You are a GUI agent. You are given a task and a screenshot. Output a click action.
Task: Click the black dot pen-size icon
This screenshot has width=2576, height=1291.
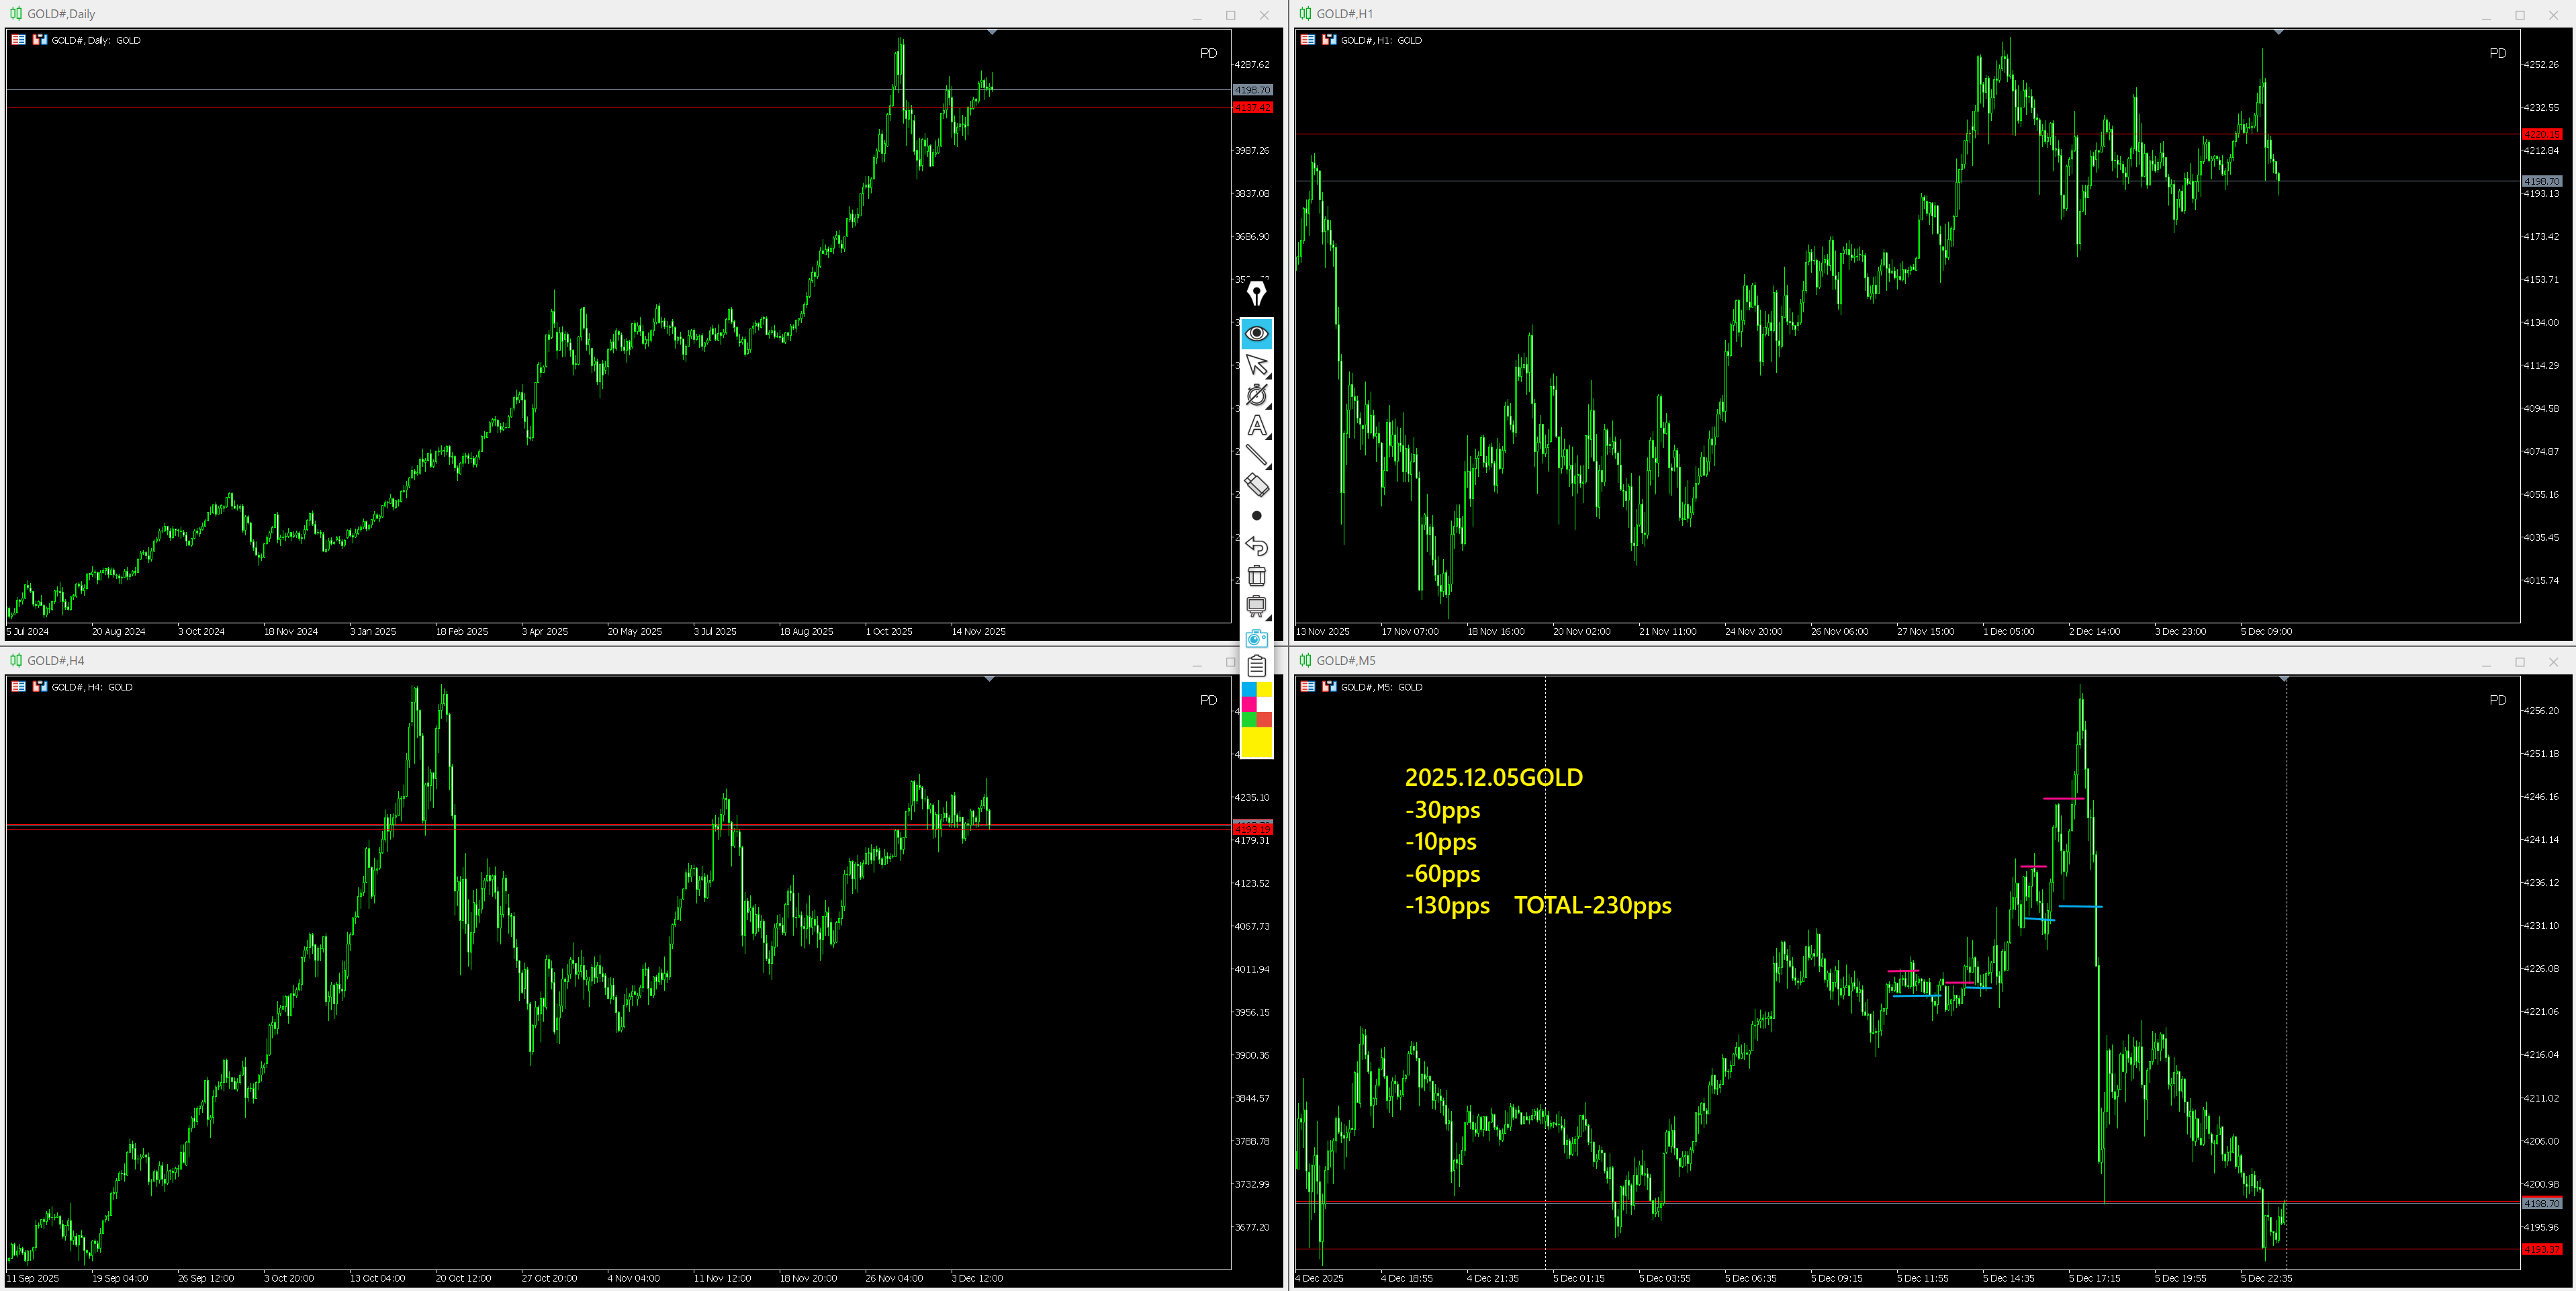click(1256, 516)
